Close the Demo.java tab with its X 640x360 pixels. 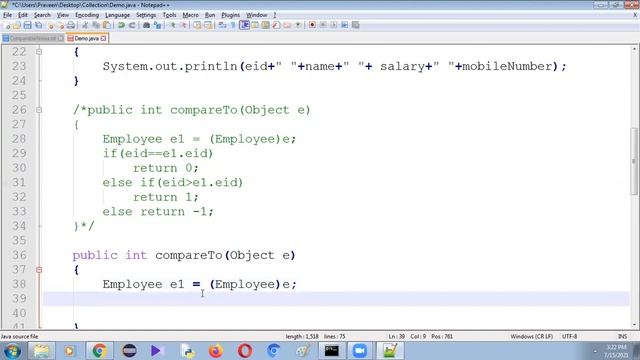[104, 38]
